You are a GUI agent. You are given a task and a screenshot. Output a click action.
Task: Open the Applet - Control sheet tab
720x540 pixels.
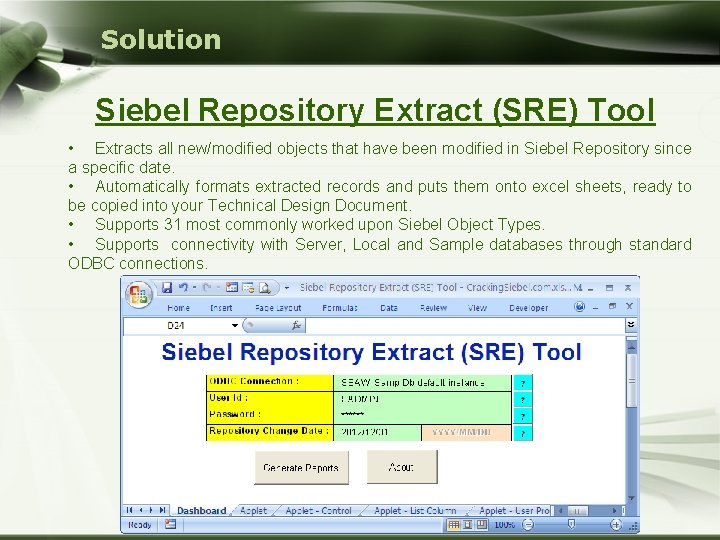coord(318,511)
